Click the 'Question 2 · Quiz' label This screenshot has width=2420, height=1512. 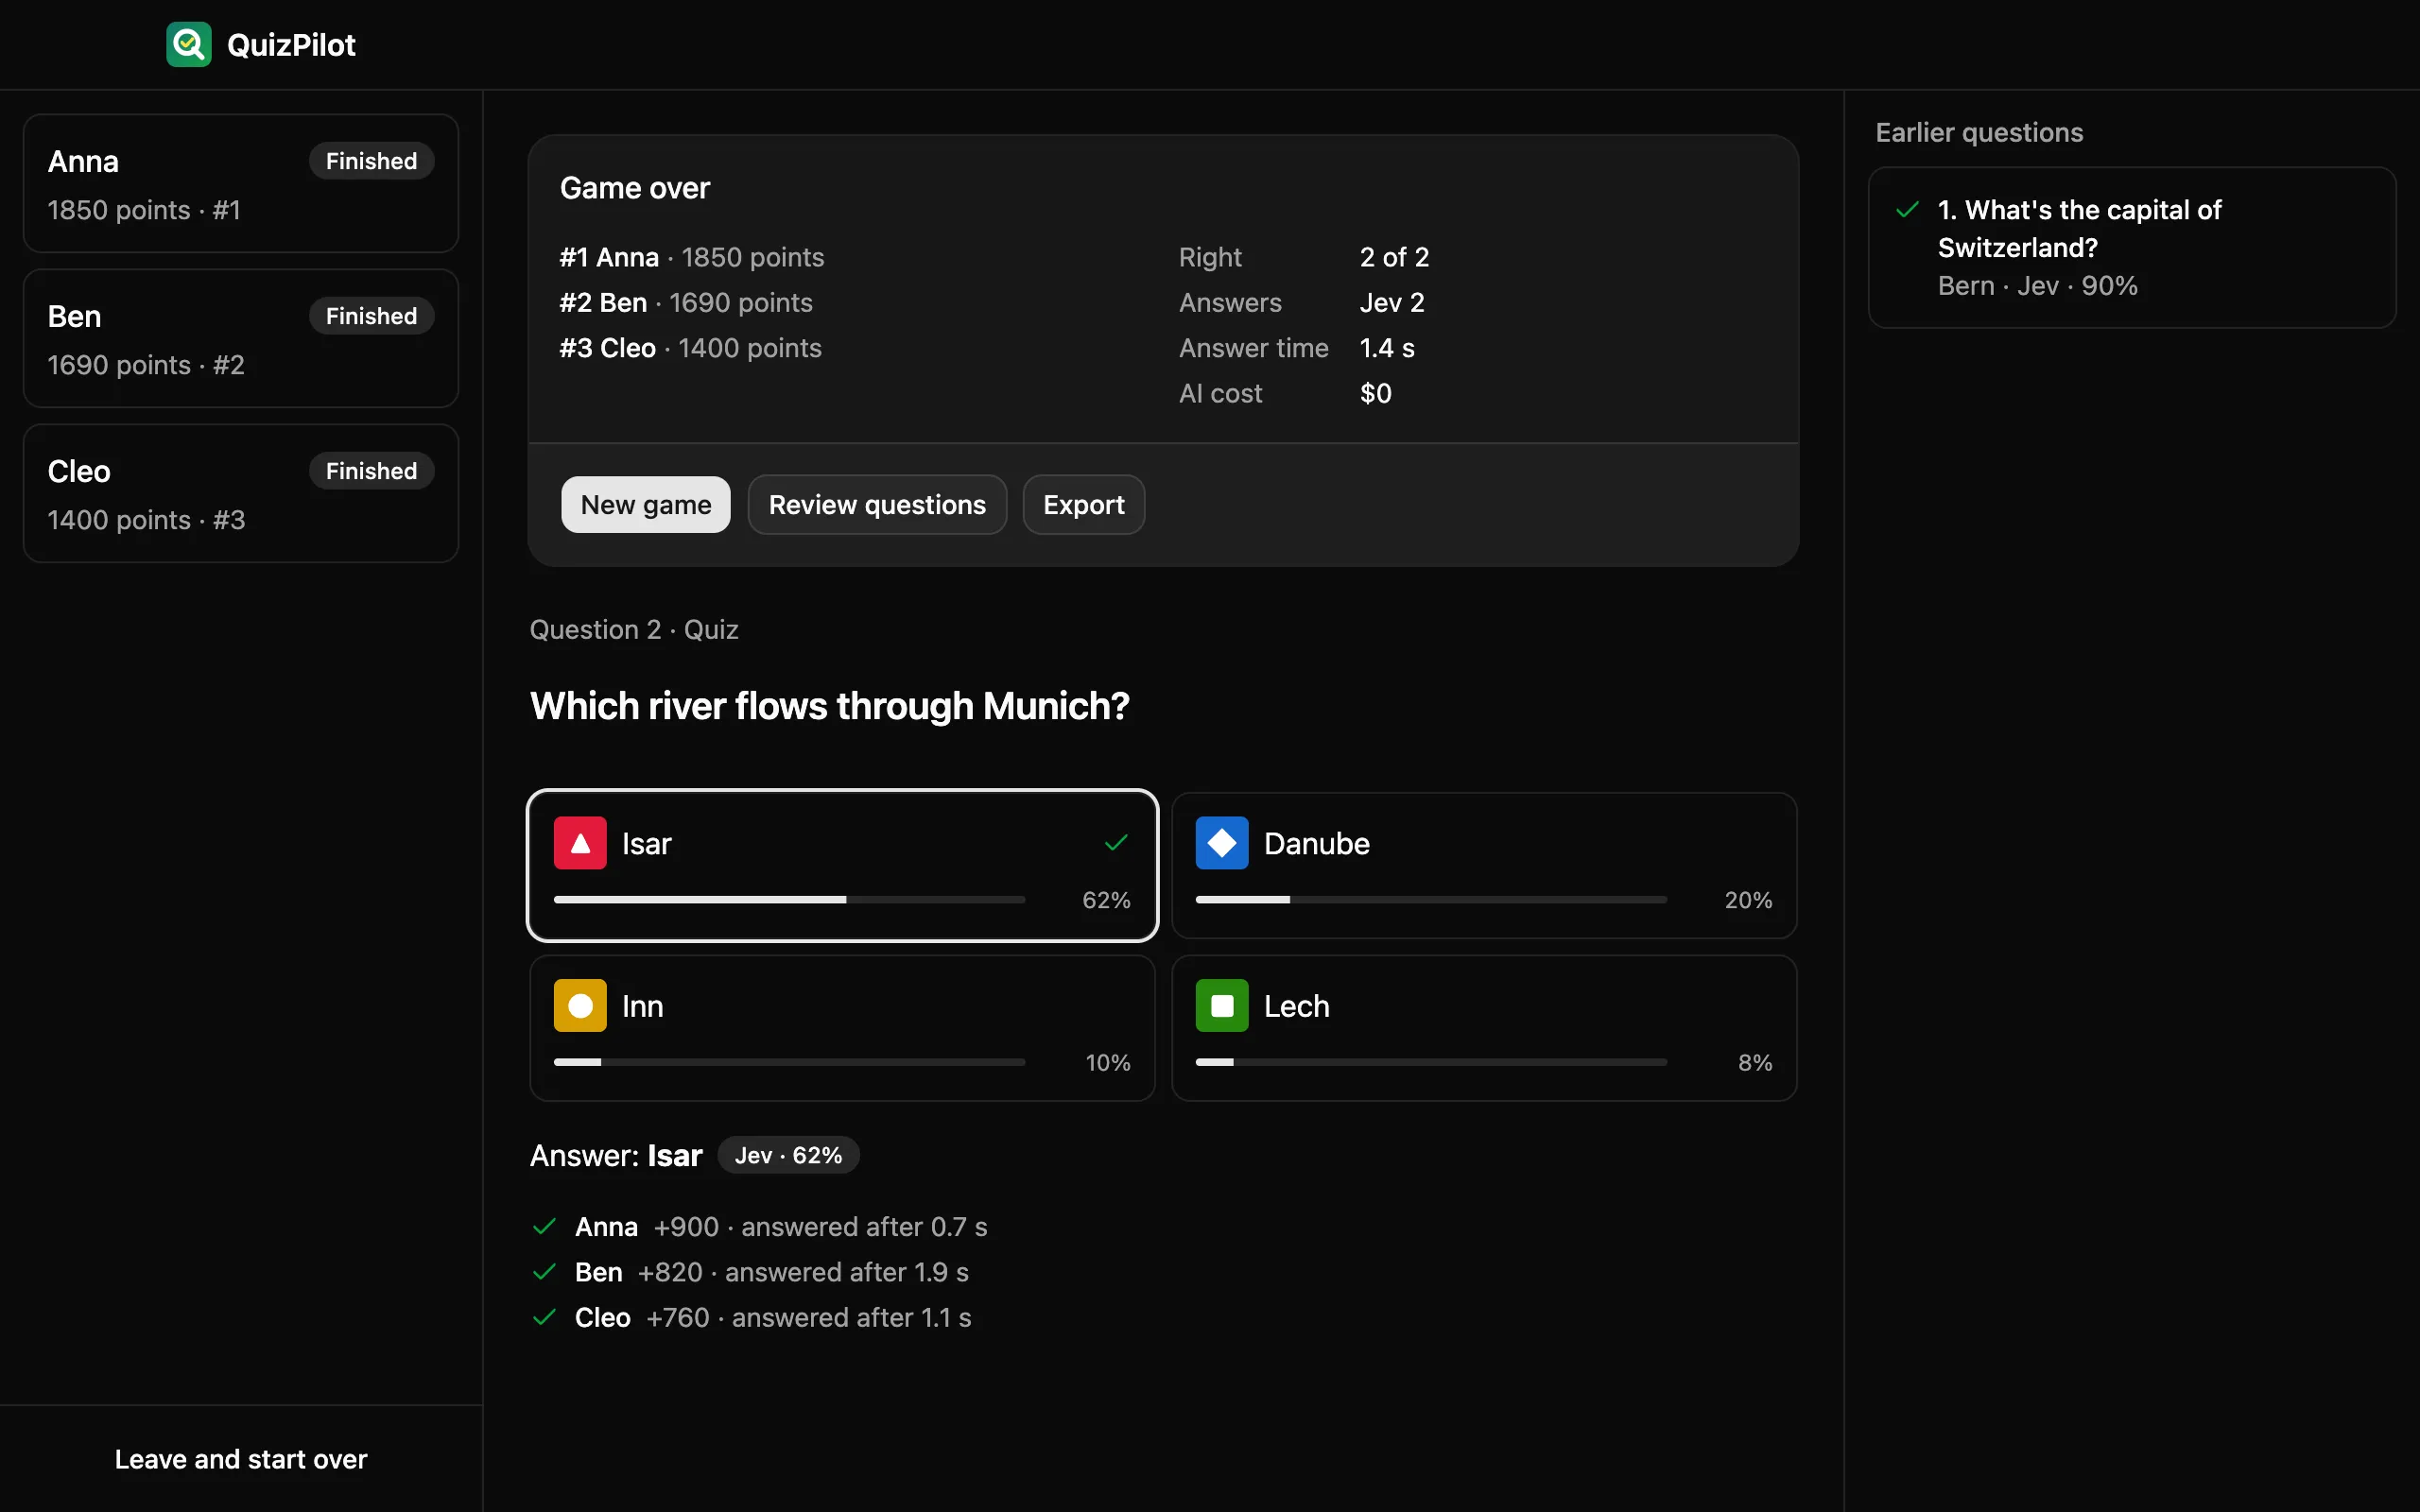click(634, 629)
